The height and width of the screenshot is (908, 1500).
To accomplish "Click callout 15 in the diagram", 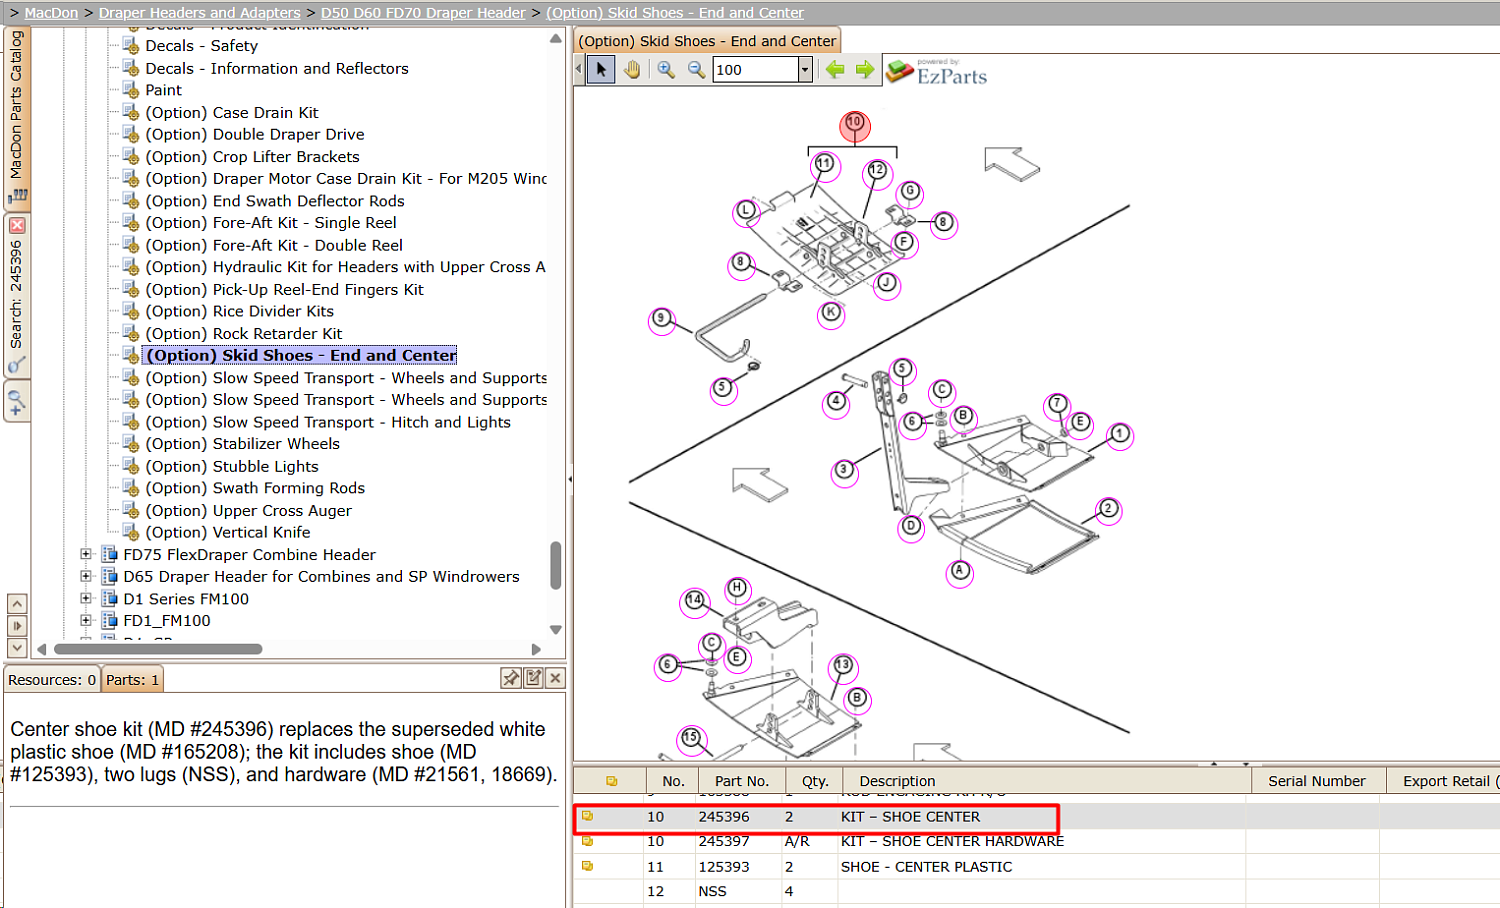I will click(x=691, y=738).
